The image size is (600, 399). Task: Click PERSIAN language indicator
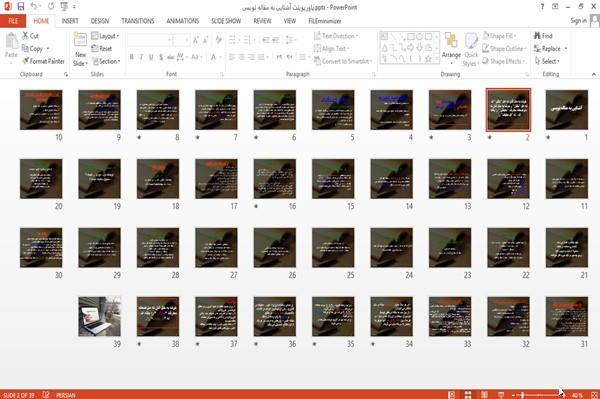66,395
